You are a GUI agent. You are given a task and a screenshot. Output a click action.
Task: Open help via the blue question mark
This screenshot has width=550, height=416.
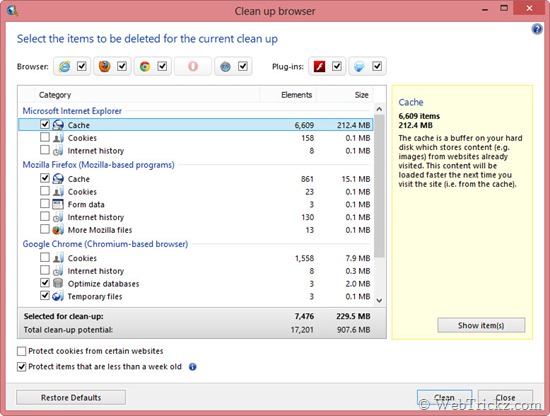click(537, 29)
